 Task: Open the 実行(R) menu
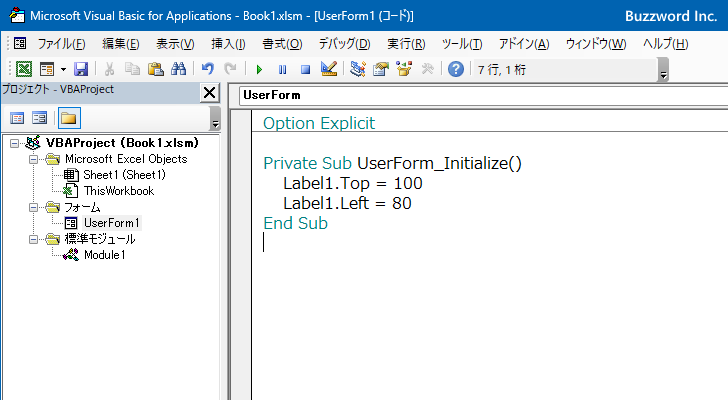(x=406, y=44)
